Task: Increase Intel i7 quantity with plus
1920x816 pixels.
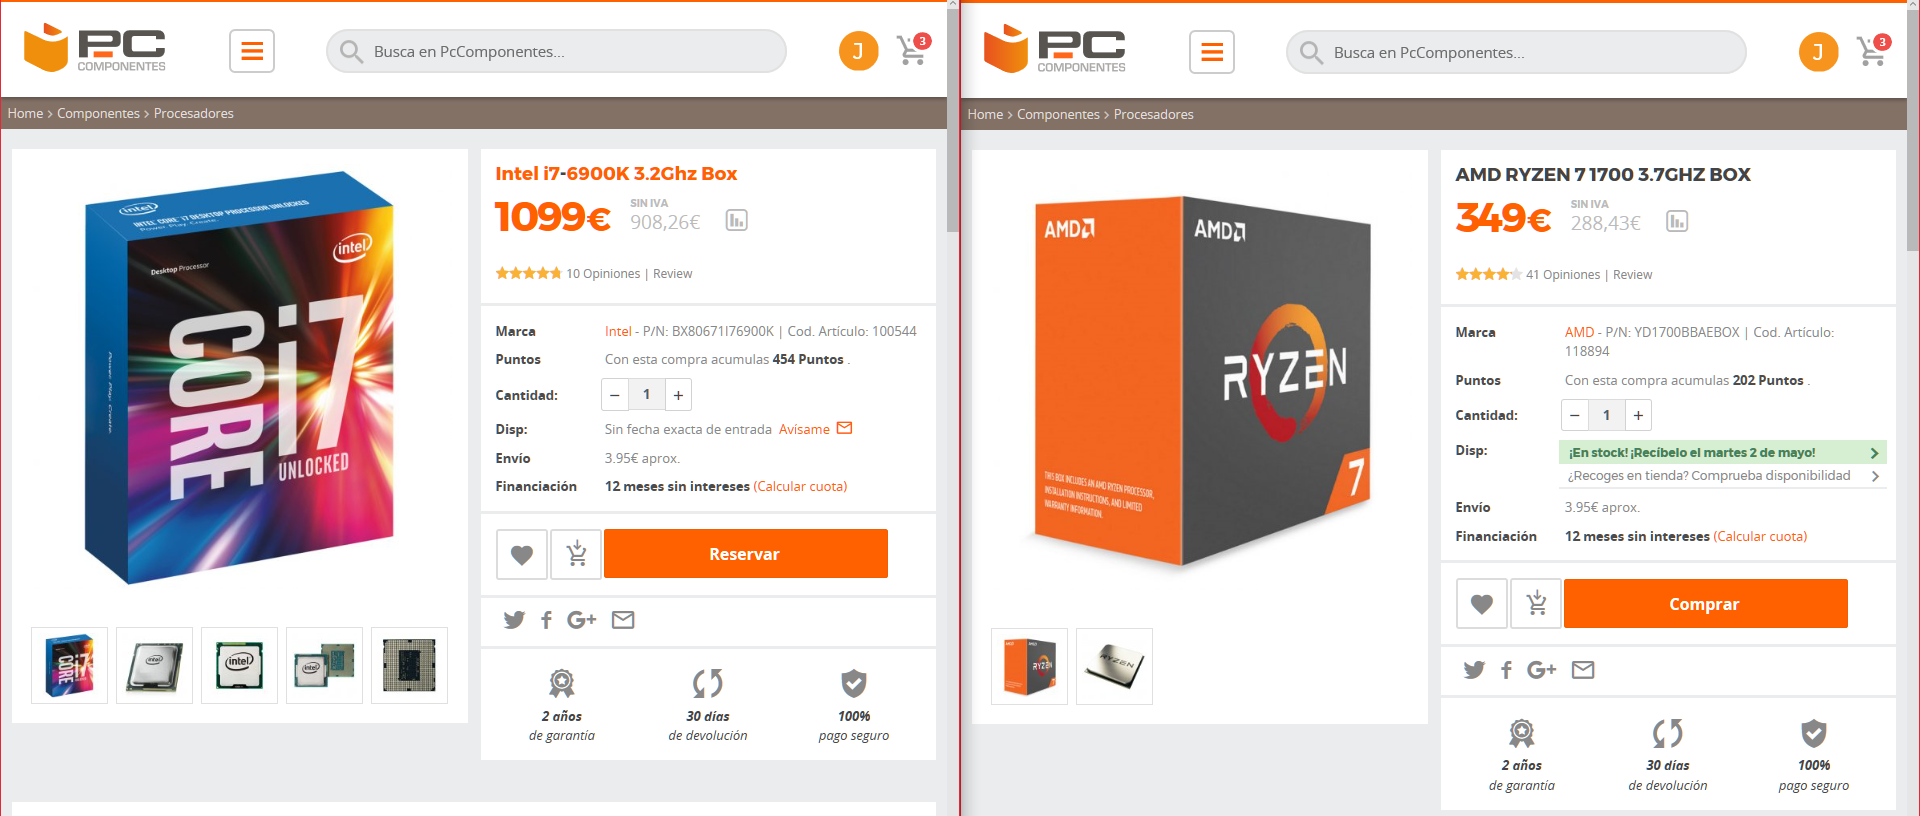Action: [678, 395]
